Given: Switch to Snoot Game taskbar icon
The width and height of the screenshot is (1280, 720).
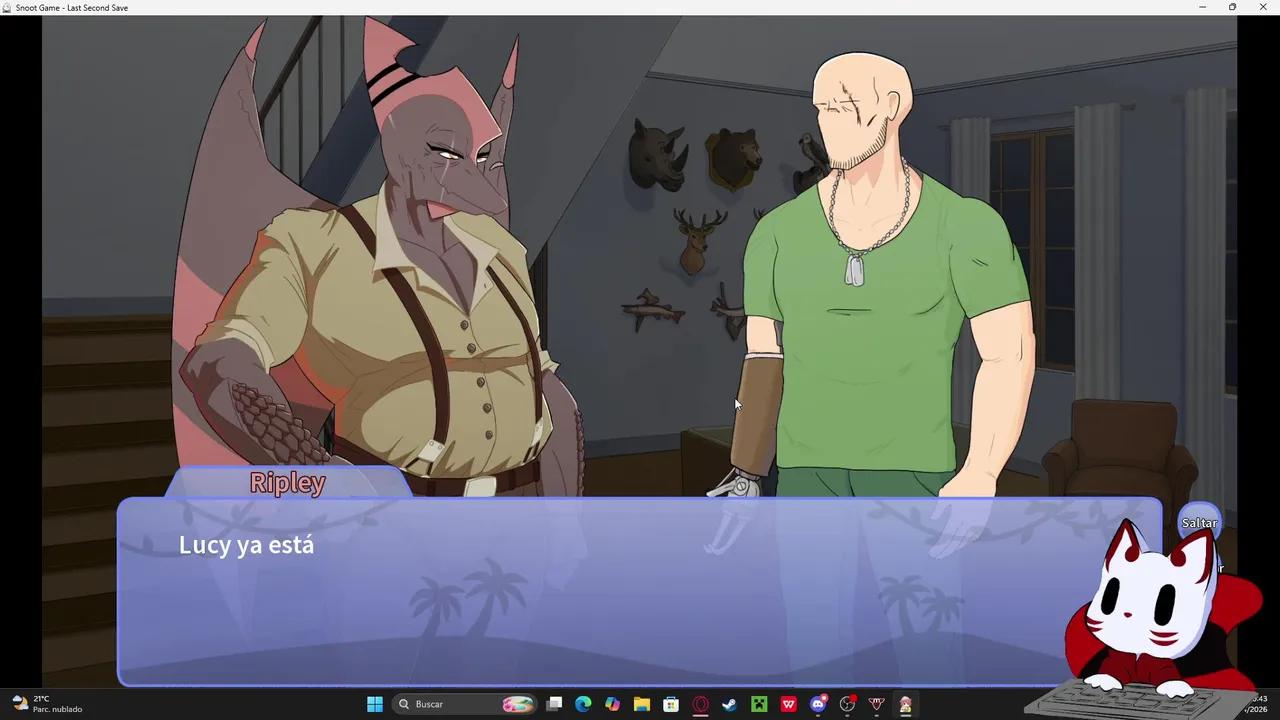Looking at the screenshot, I should pyautogui.click(x=906, y=704).
